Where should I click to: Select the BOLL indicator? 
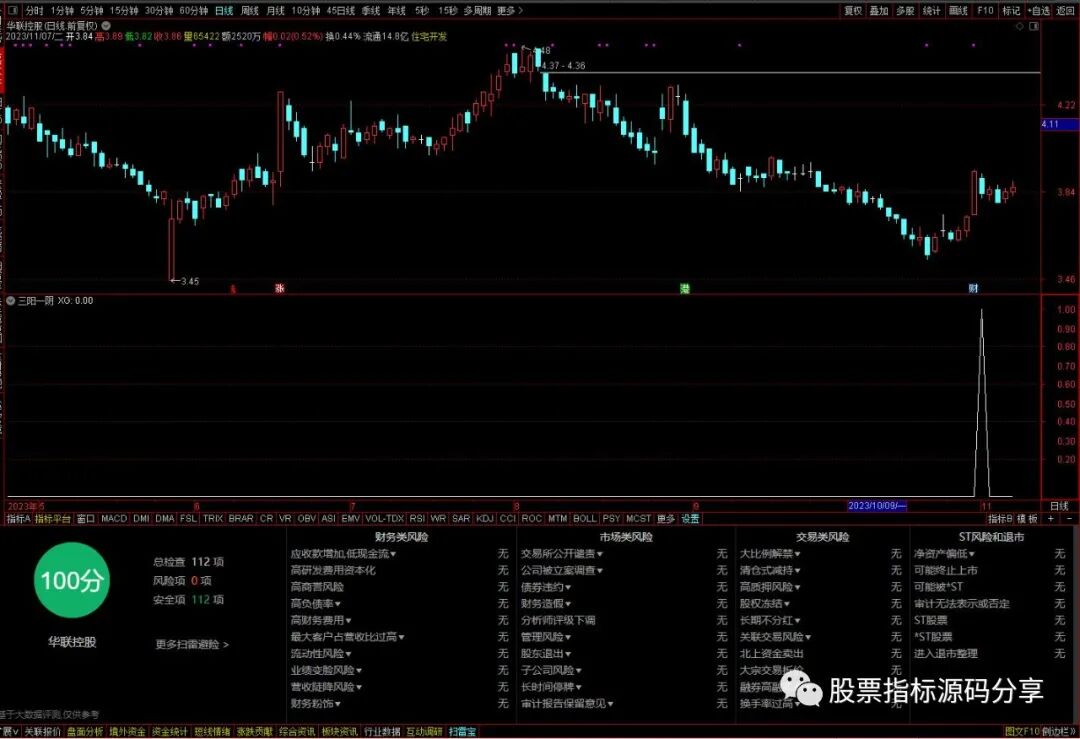pyautogui.click(x=585, y=519)
